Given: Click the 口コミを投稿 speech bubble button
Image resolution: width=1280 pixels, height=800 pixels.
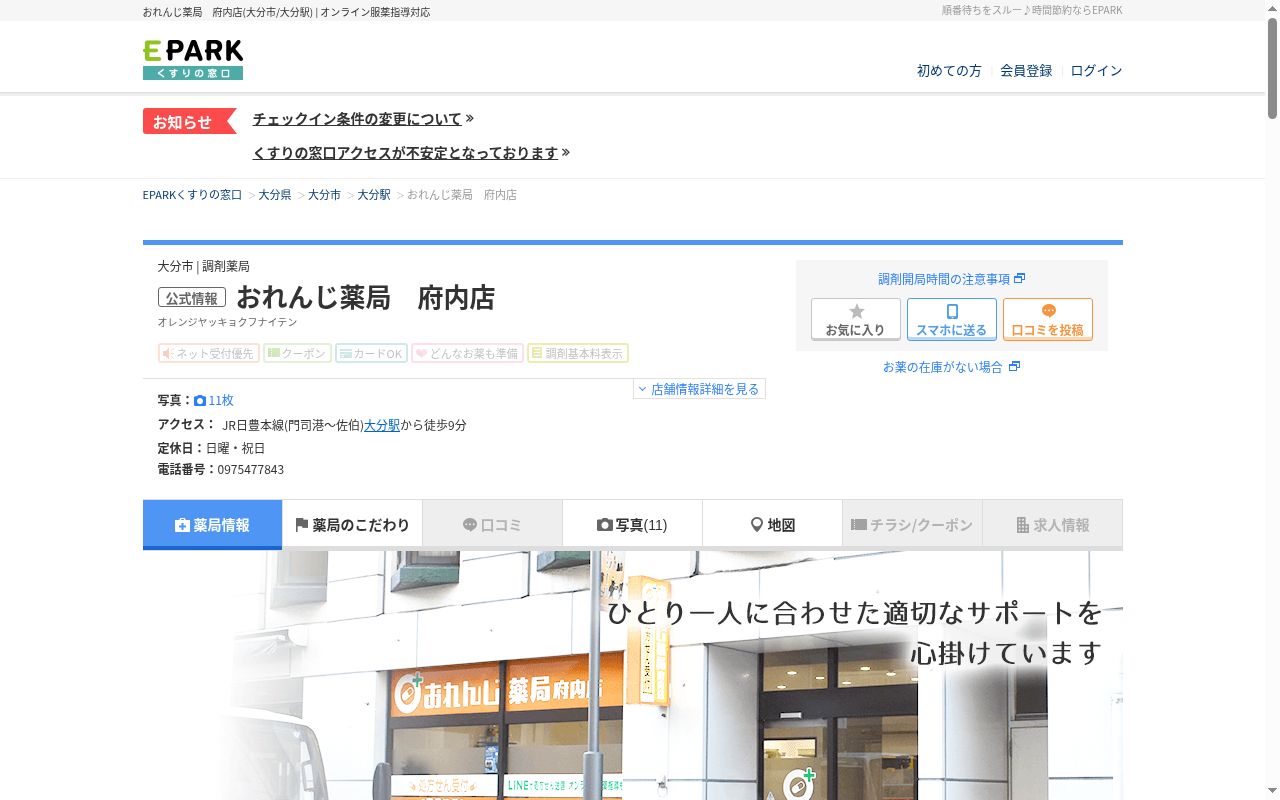Looking at the screenshot, I should tap(1048, 319).
